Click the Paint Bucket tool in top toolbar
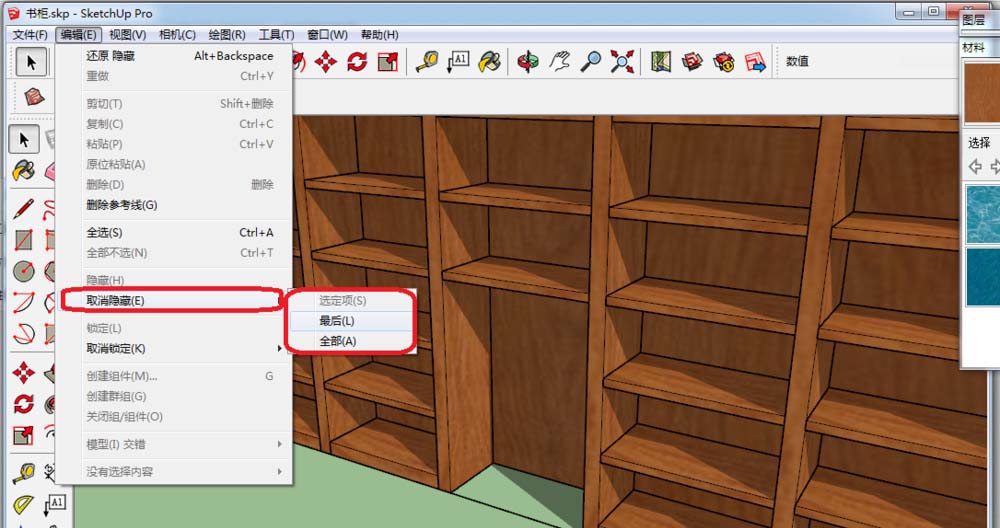Viewport: 1000px width, 528px height. (x=489, y=62)
